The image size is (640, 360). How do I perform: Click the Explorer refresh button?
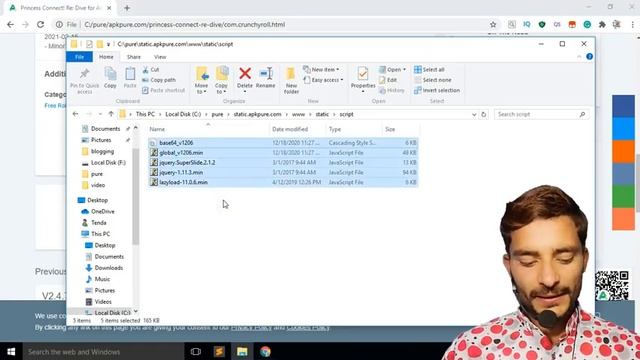coord(484,115)
